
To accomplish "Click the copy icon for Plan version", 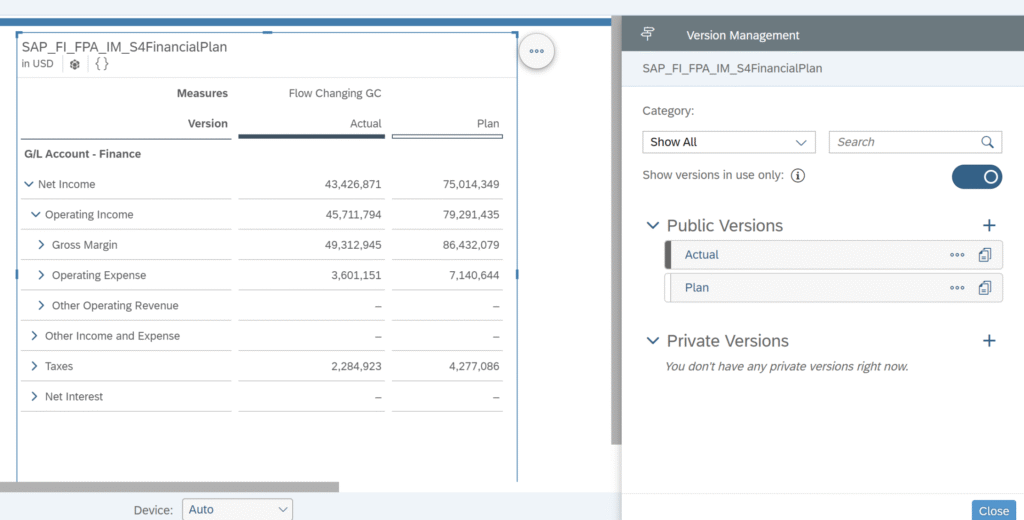I will [985, 287].
